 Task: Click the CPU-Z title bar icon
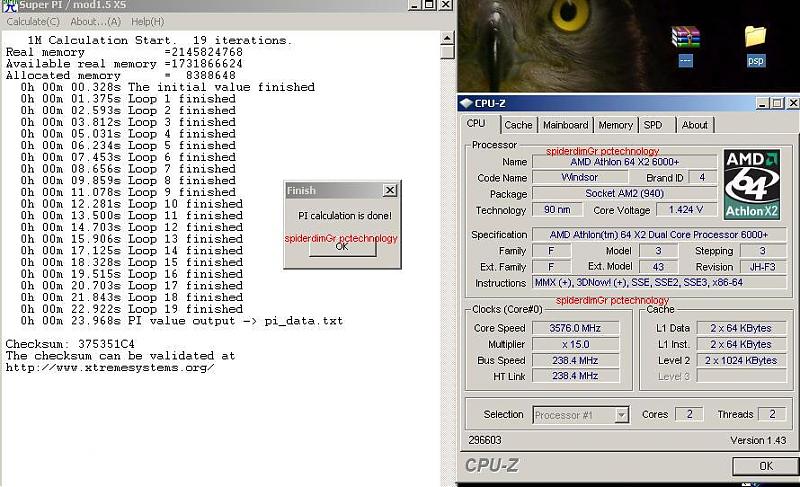pos(466,103)
